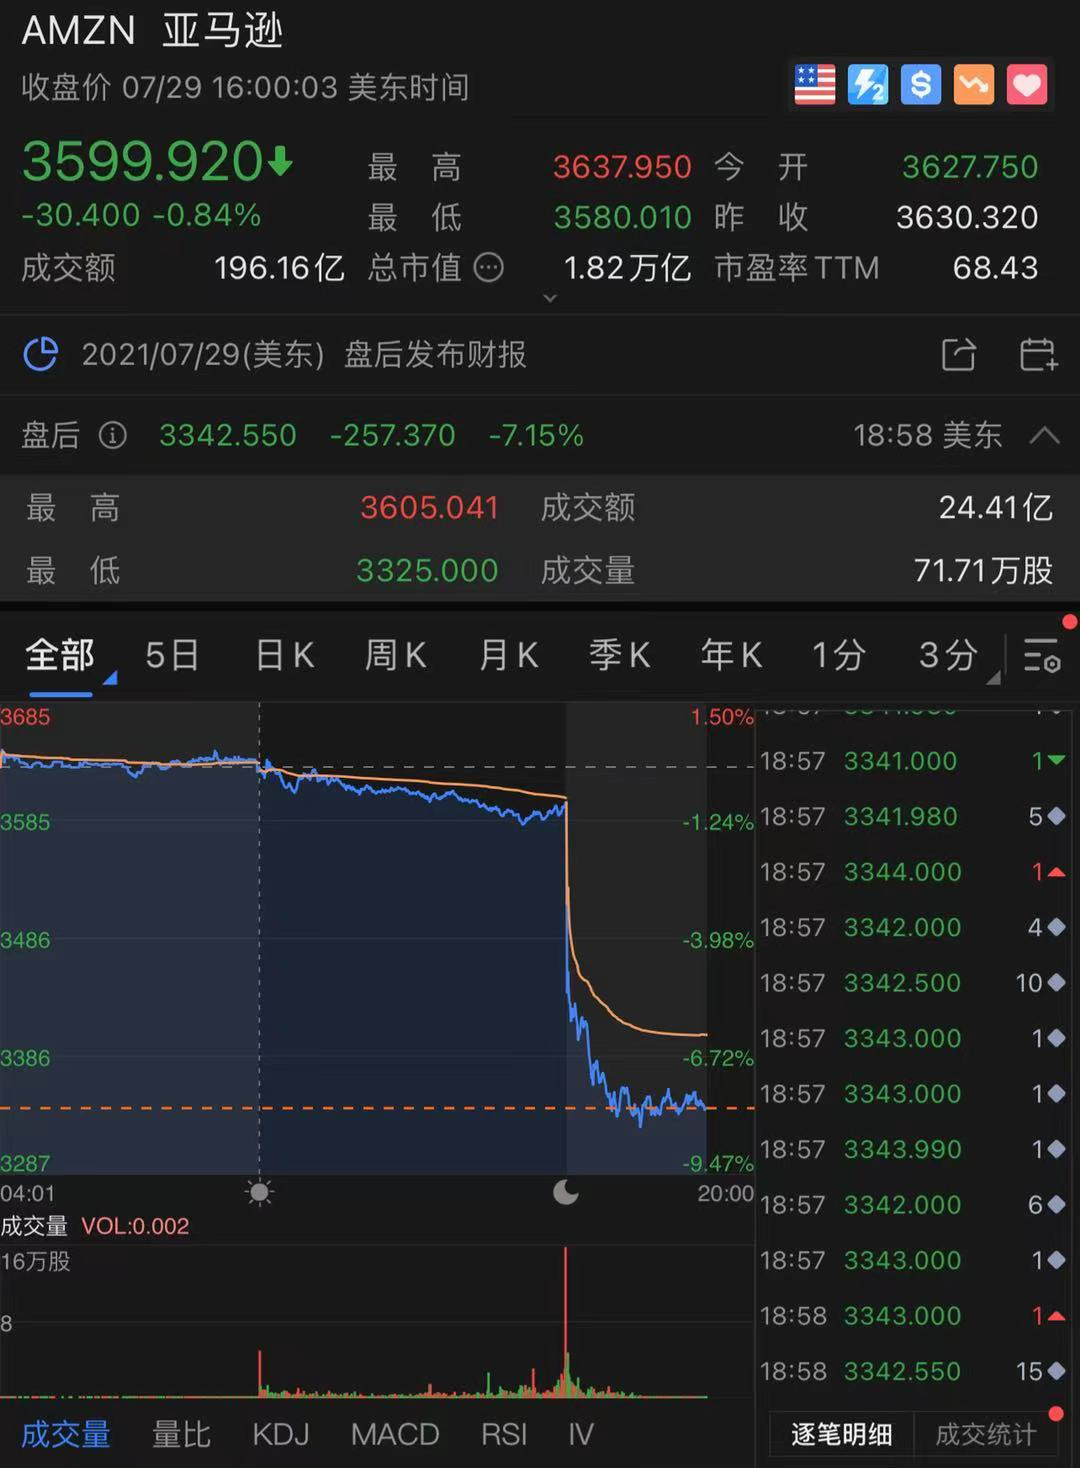Tap the day low value 3580.010
Screen dimensions: 1080x1468
(x=622, y=217)
